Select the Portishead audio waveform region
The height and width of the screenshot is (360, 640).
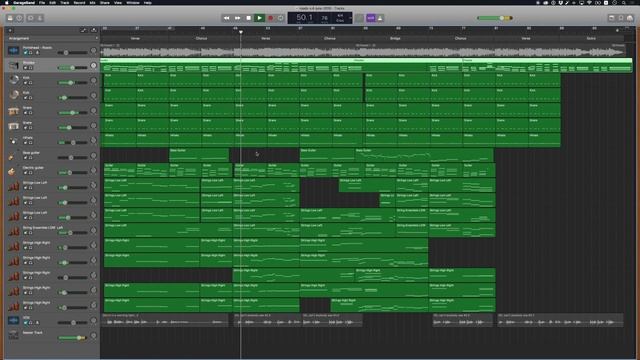coord(362,51)
